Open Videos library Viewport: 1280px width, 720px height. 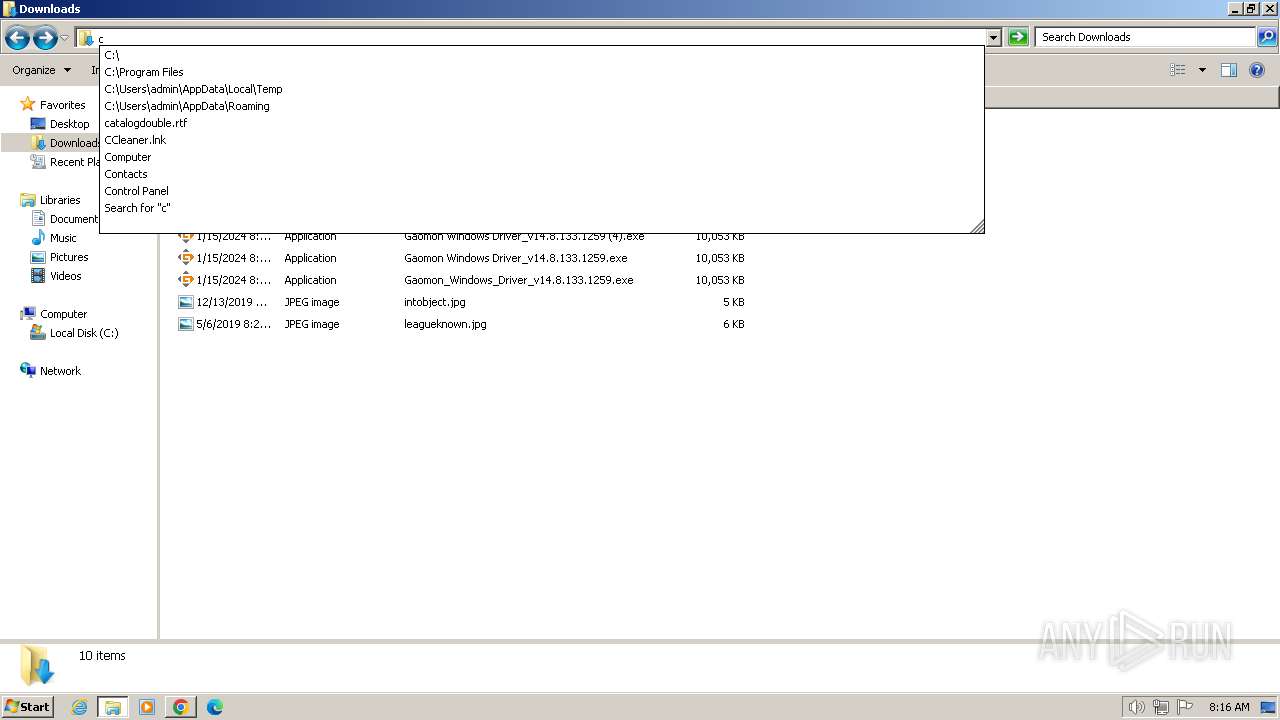tap(66, 276)
